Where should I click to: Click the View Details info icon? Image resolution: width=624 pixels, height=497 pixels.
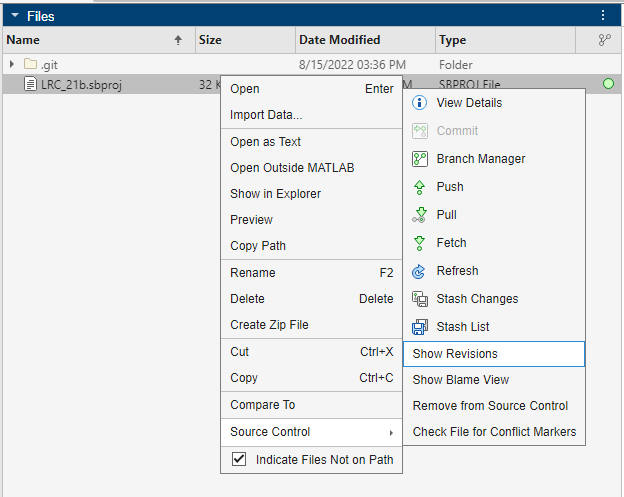pos(420,103)
